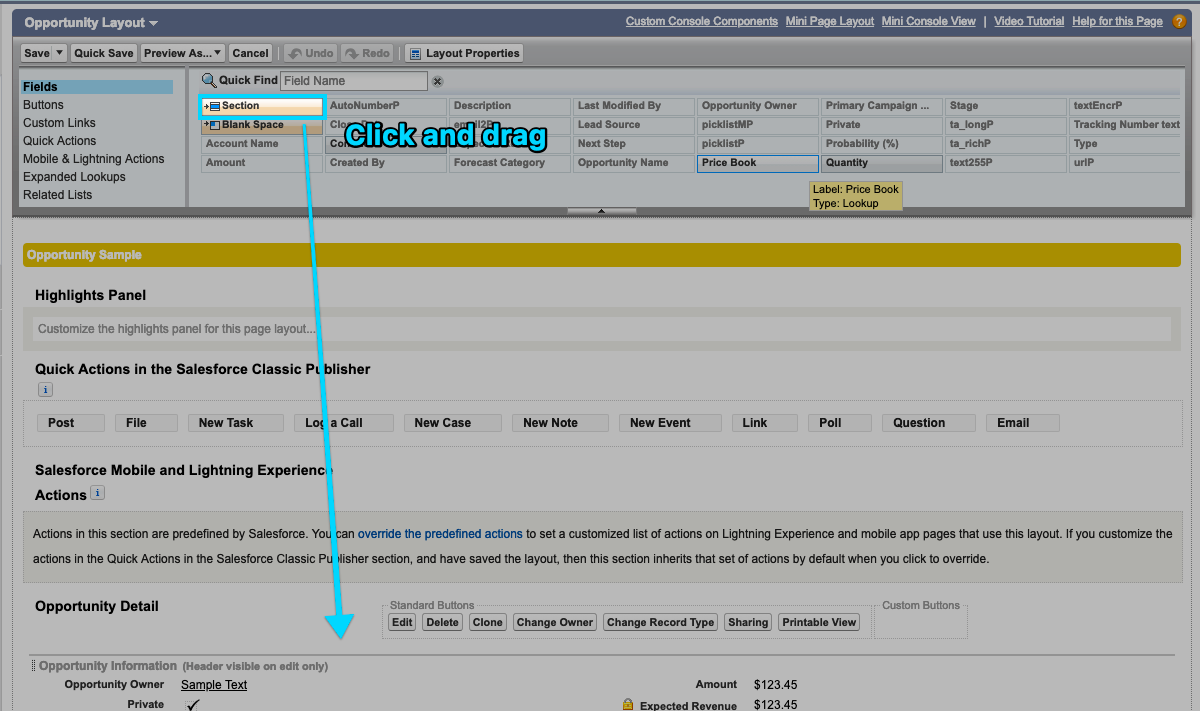Click the Clone standard button

pos(488,622)
